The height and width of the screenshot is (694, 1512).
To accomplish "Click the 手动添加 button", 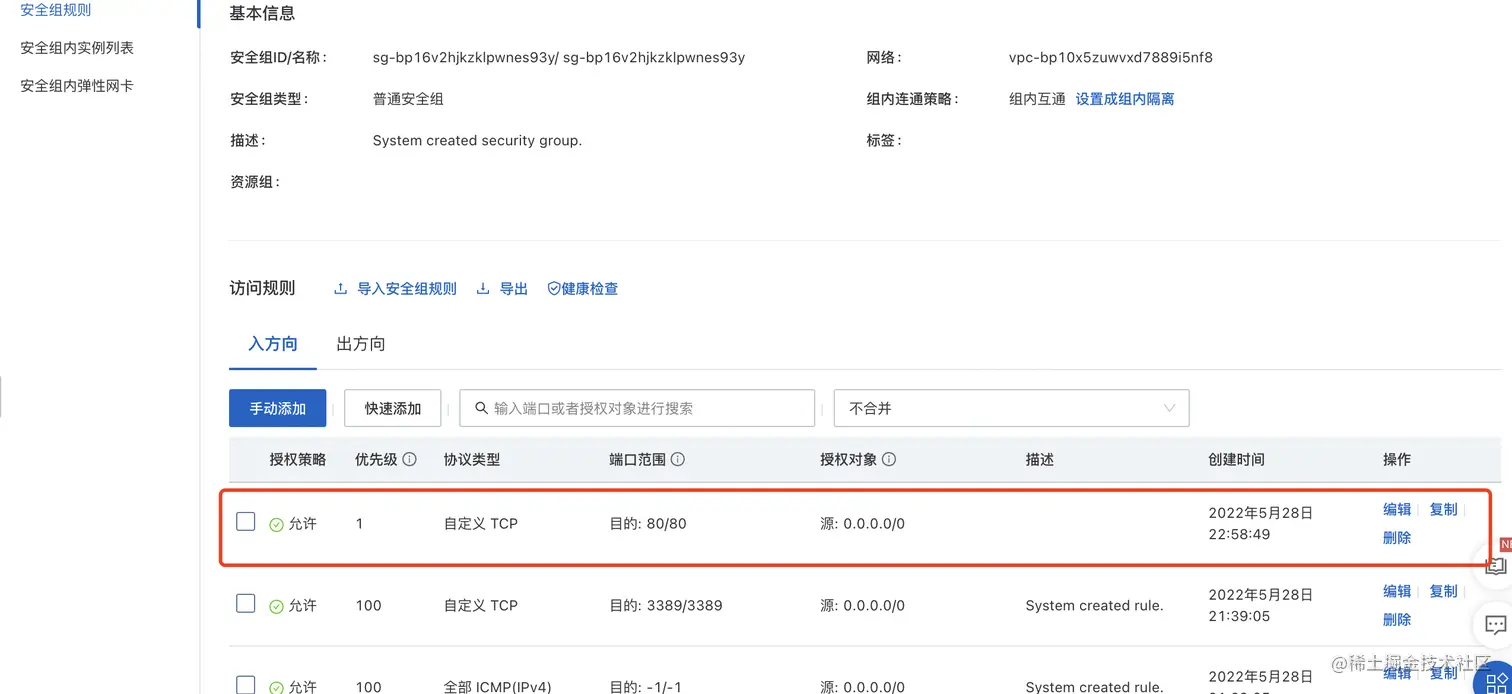I will [x=278, y=408].
